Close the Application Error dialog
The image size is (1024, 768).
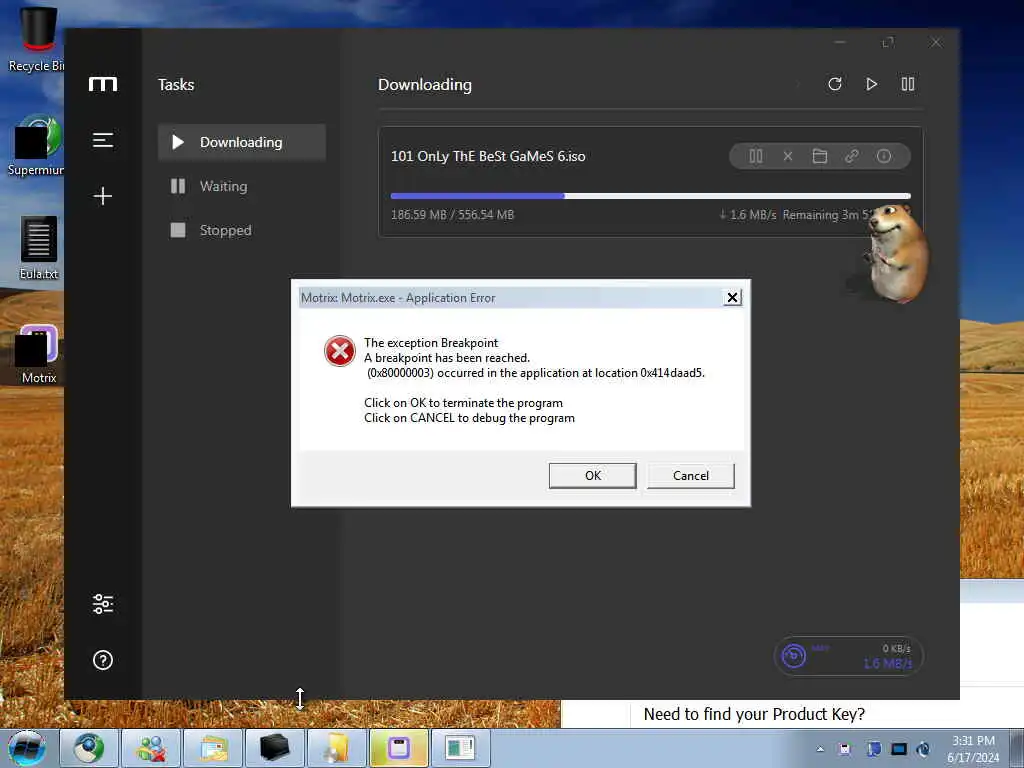[x=732, y=298]
